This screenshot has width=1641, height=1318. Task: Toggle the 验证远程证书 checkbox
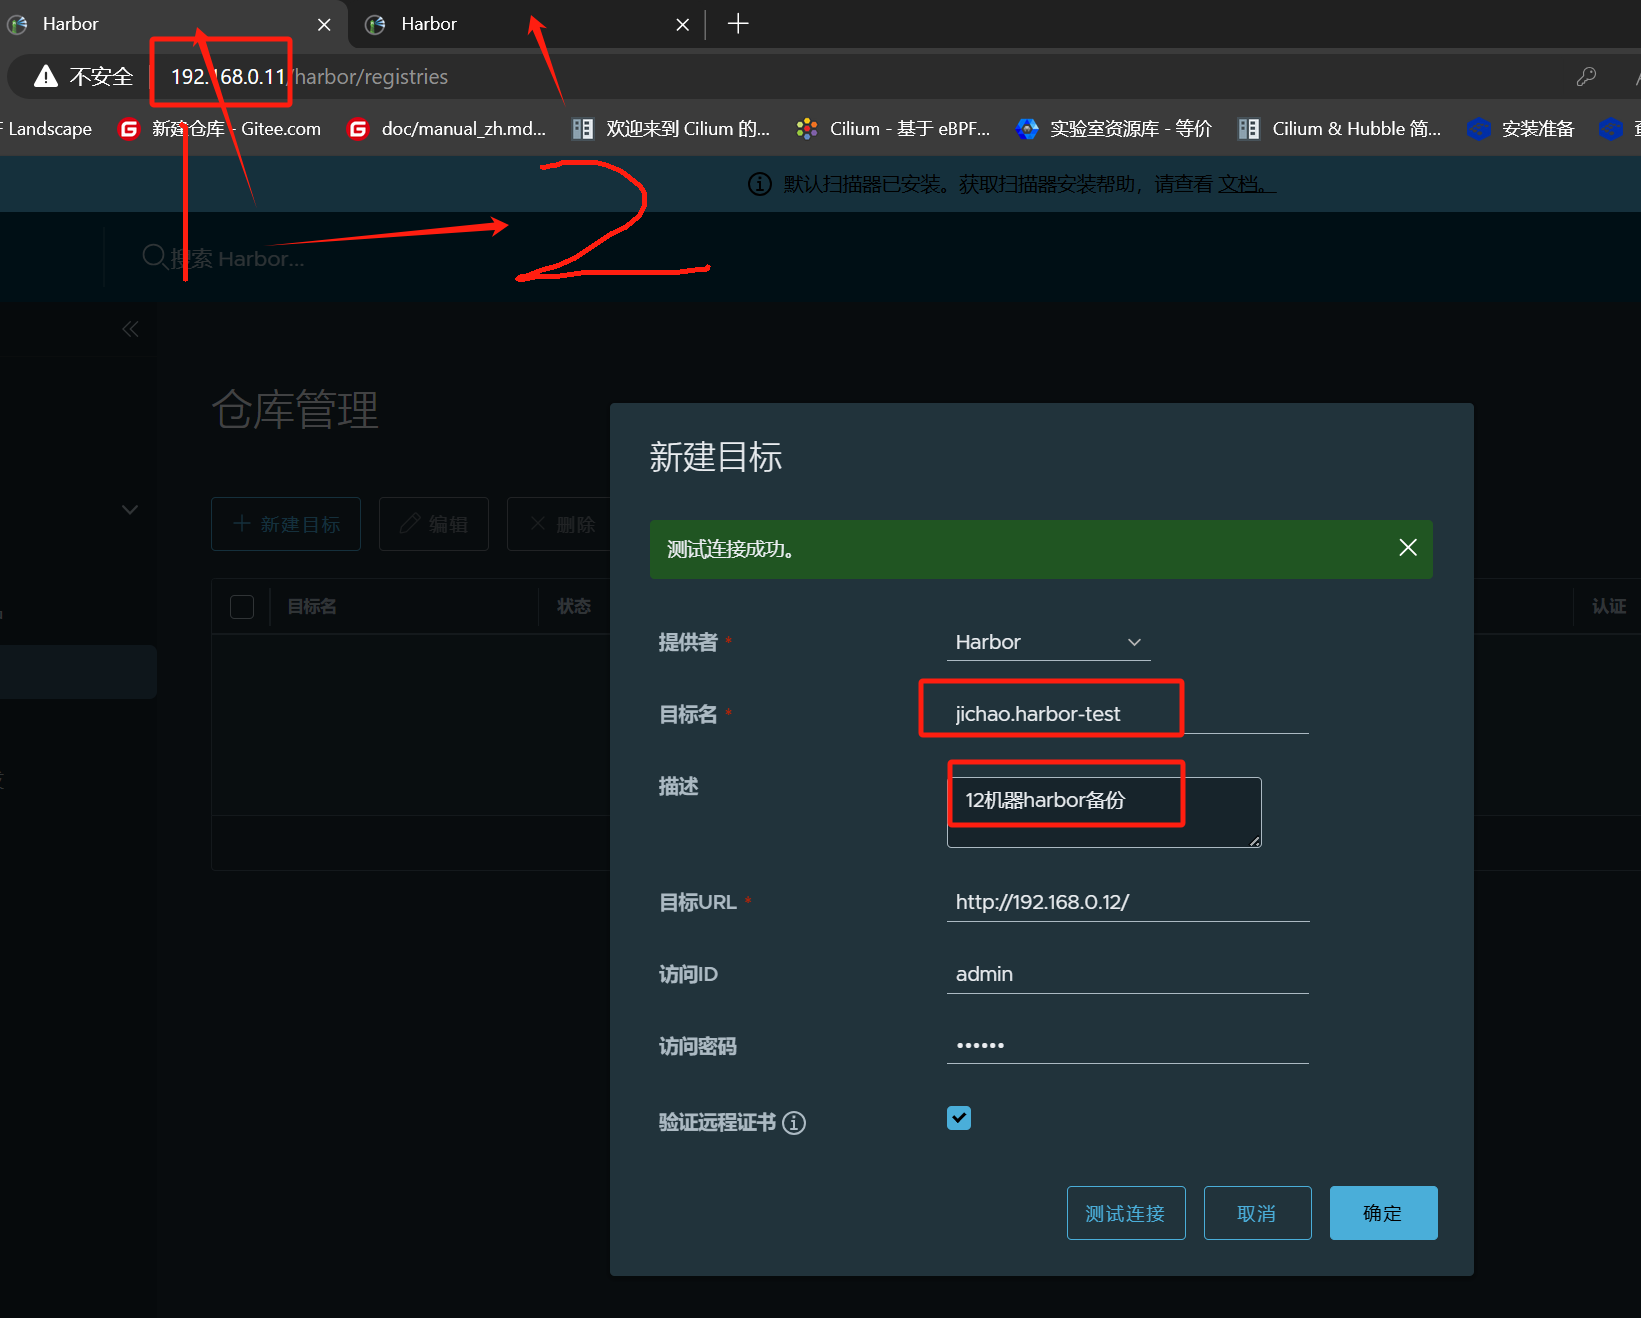click(x=959, y=1118)
